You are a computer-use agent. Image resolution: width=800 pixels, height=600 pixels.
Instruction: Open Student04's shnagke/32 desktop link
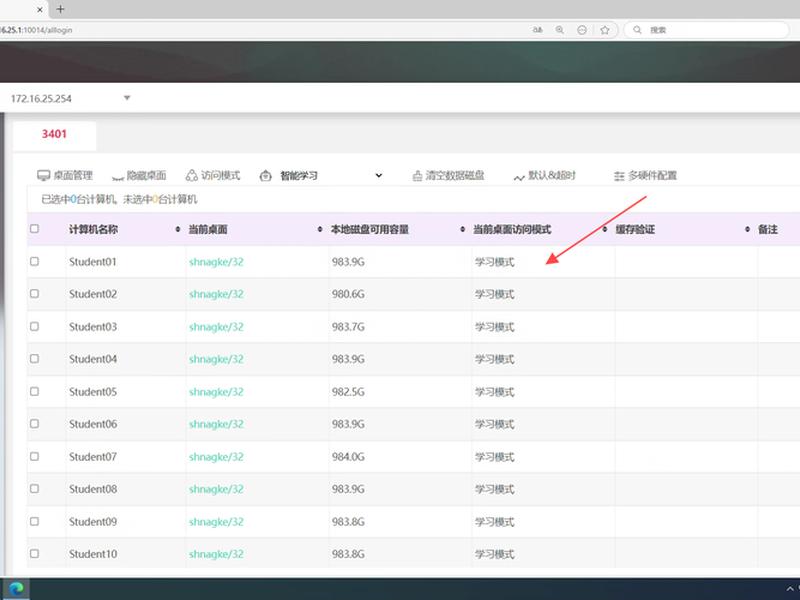pyautogui.click(x=216, y=359)
